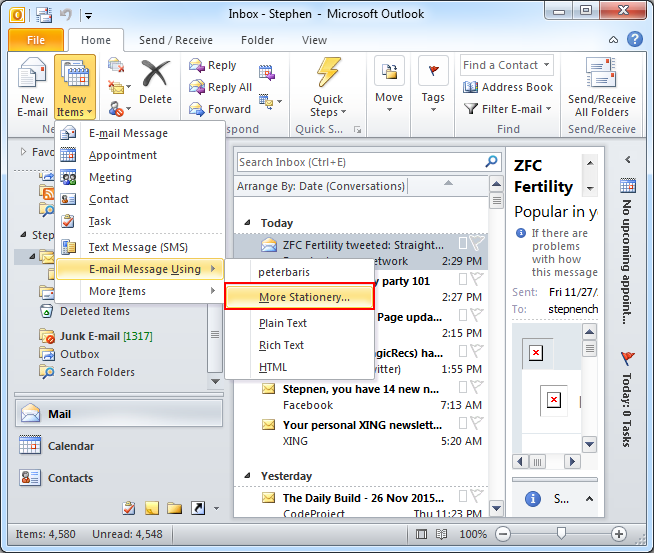Click the search magnifier icon

point(492,161)
